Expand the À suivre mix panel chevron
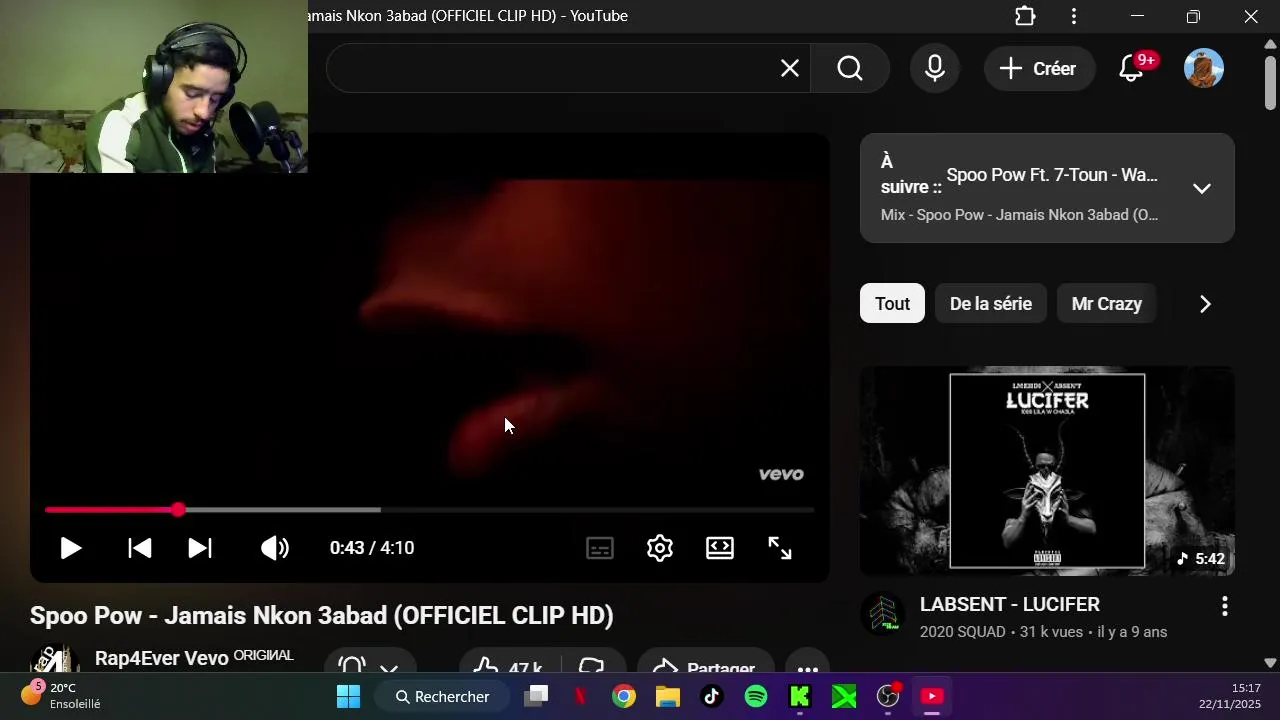This screenshot has width=1280, height=720. [x=1202, y=188]
